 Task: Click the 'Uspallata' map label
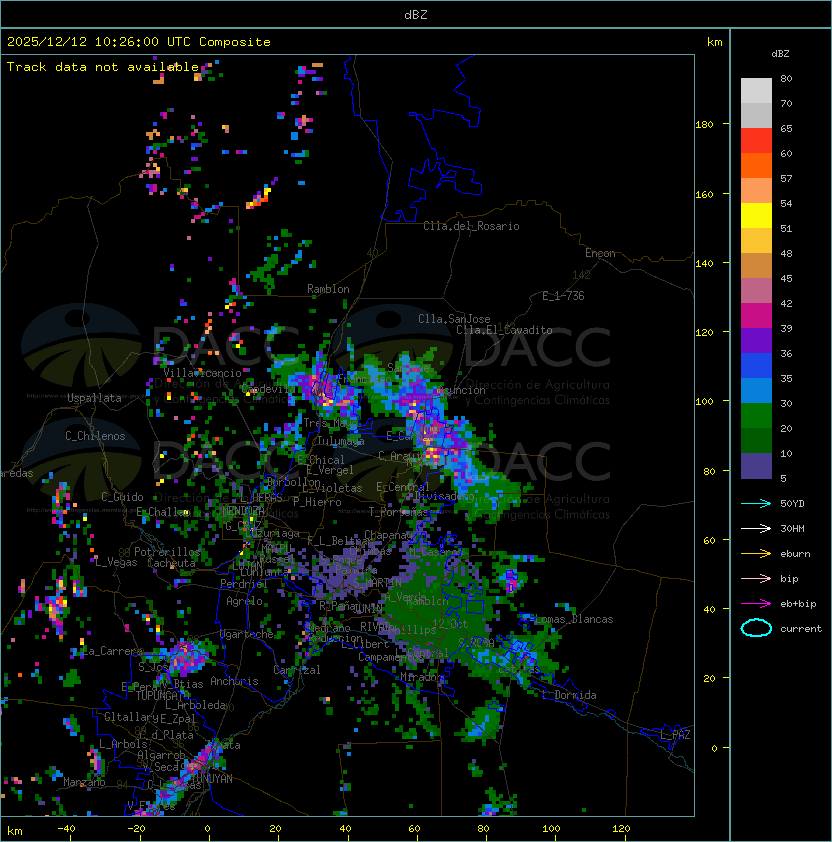(x=94, y=398)
